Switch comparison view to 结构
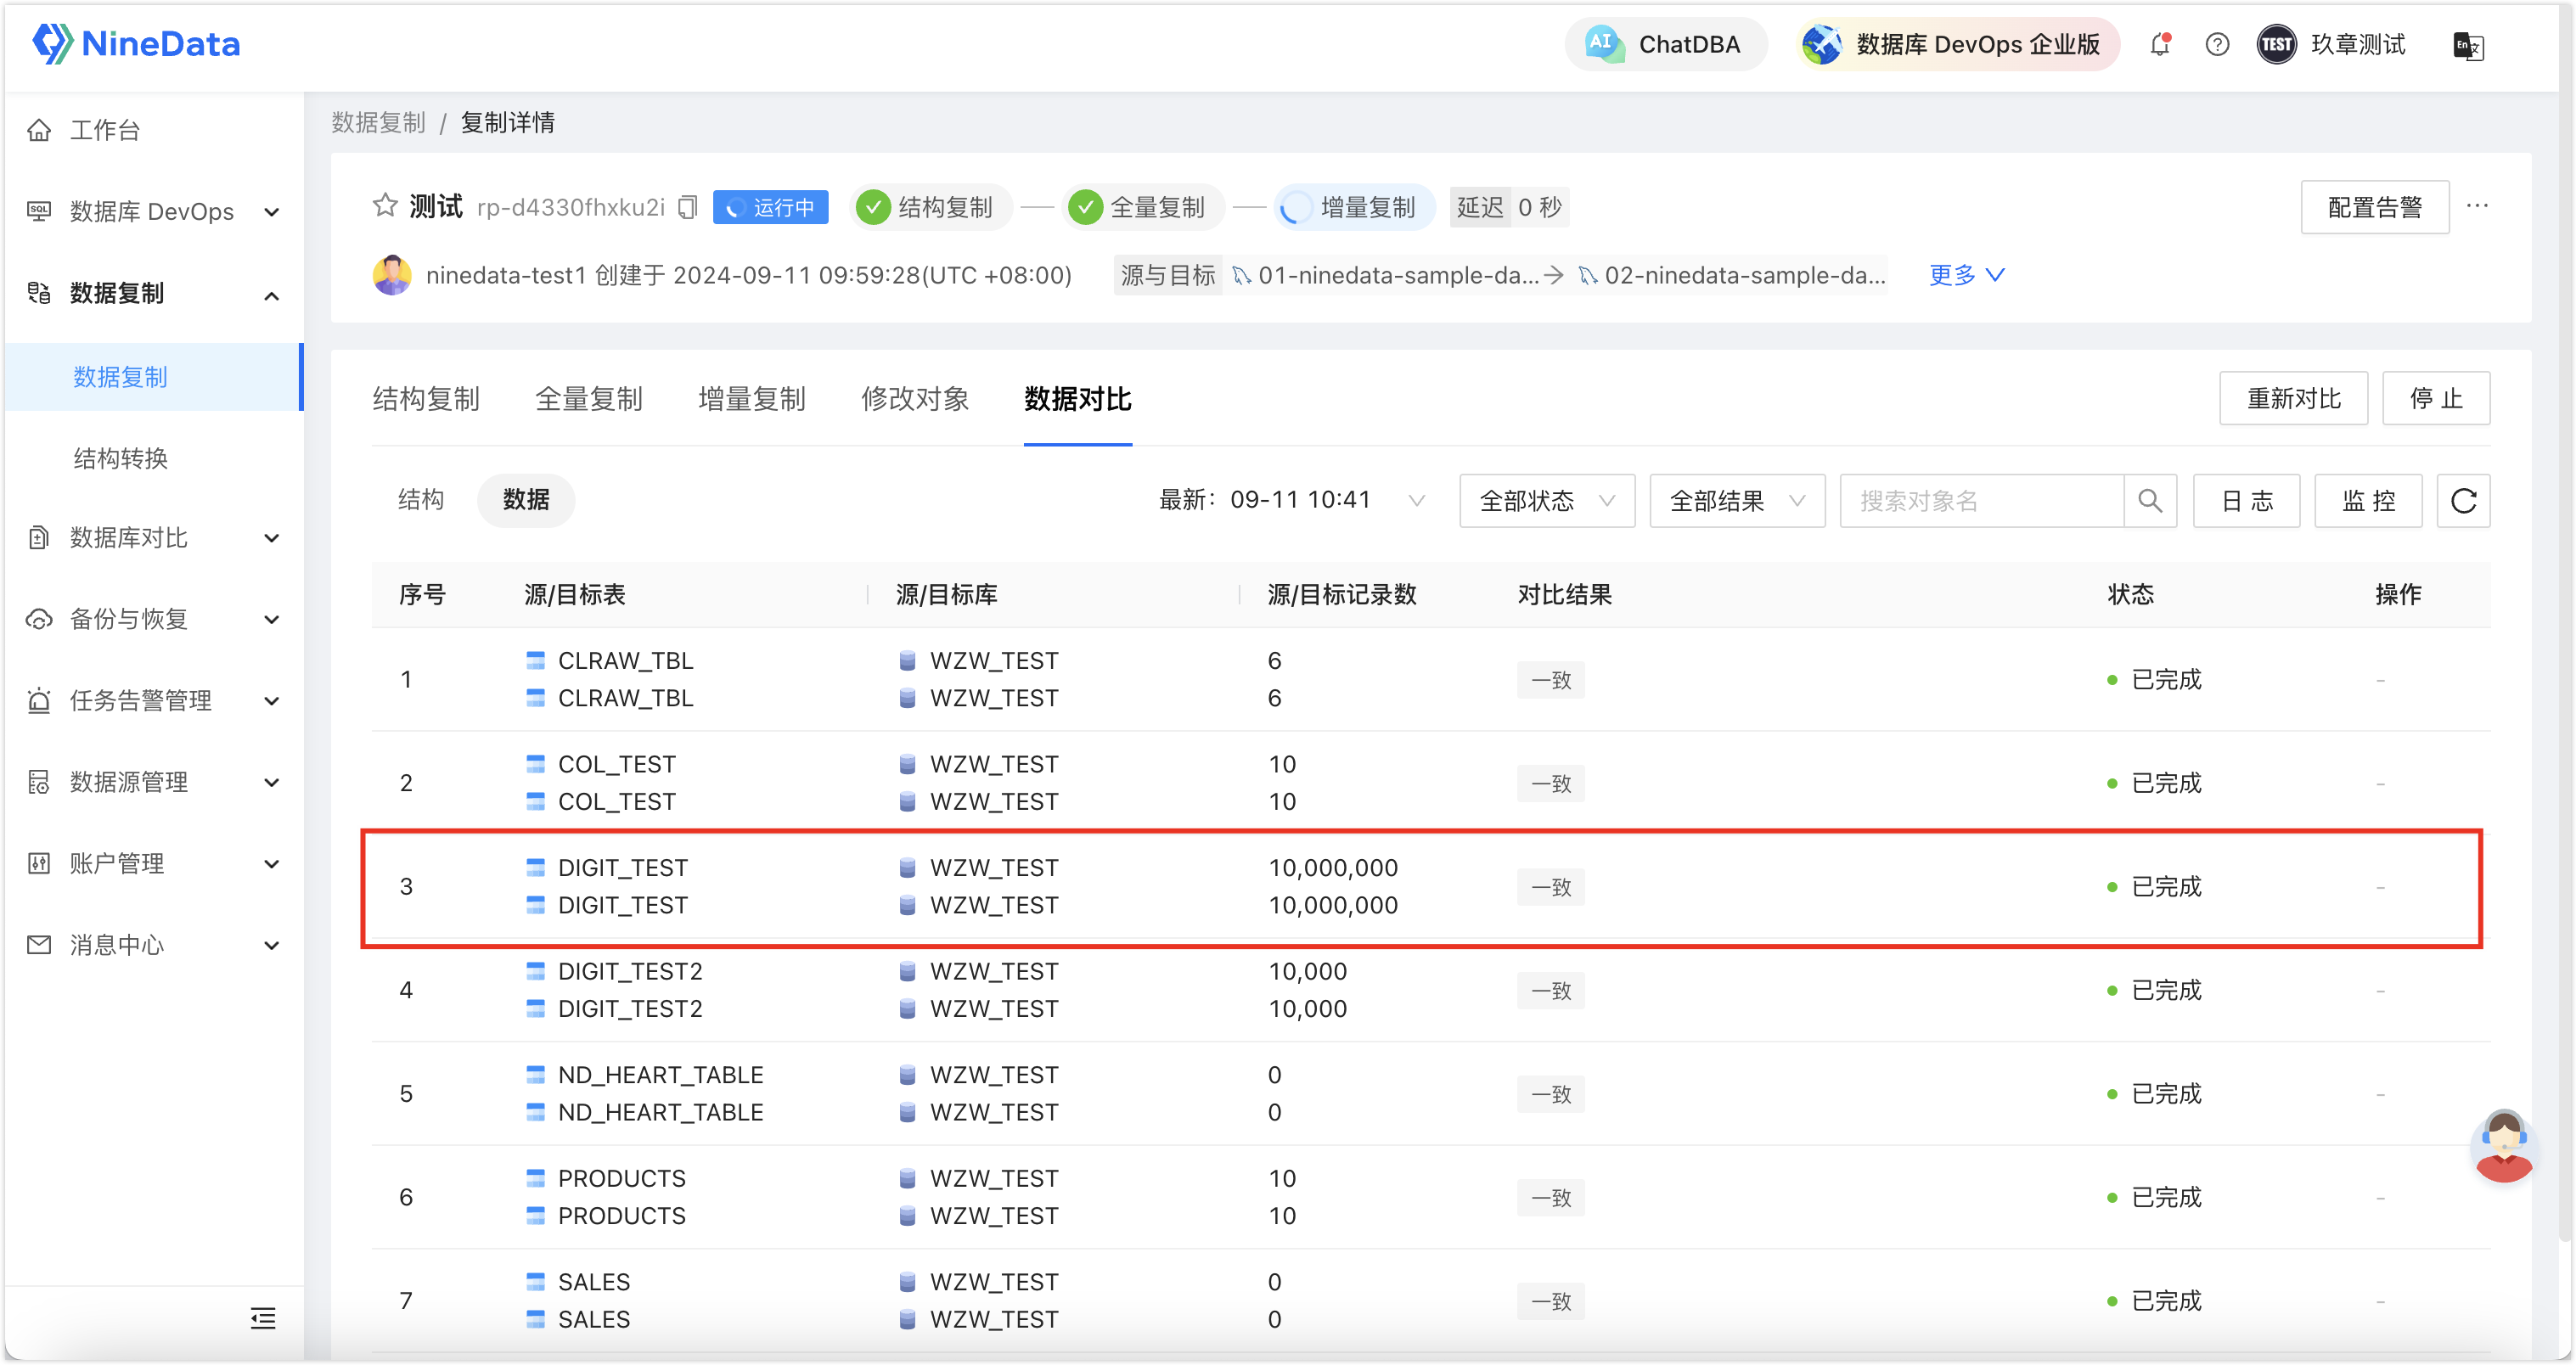This screenshot has width=2576, height=1365. [x=420, y=500]
